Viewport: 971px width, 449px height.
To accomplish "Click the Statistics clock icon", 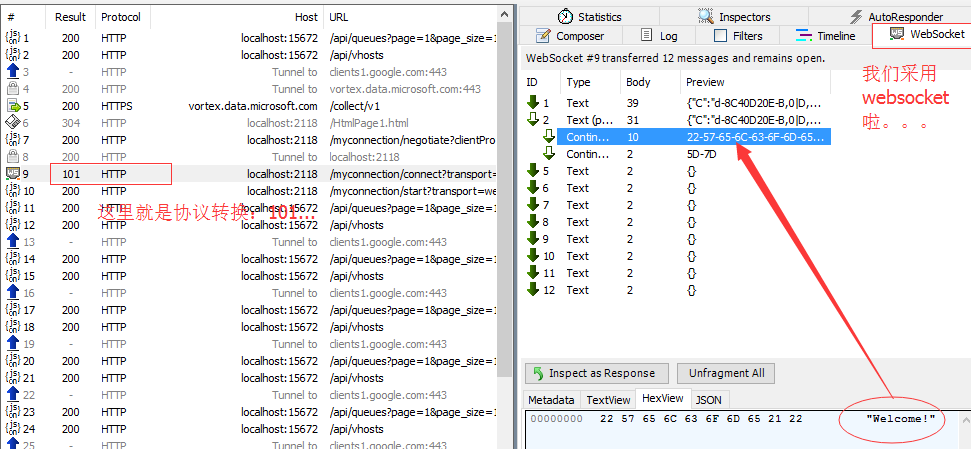I will (565, 17).
